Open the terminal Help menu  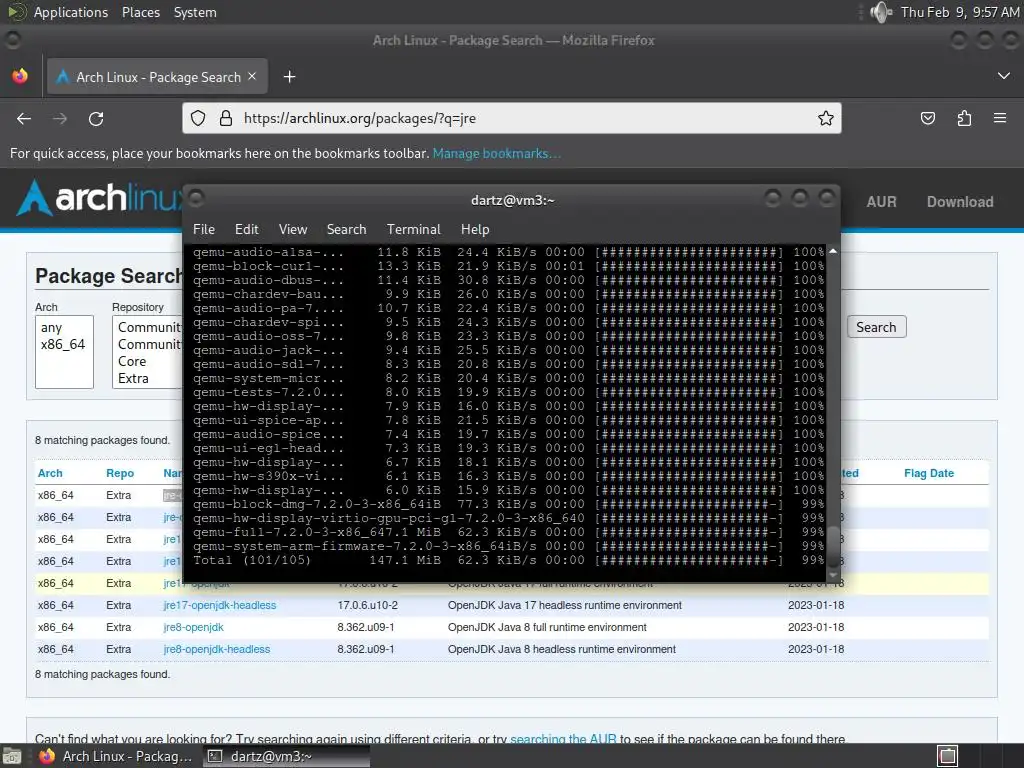(475, 229)
